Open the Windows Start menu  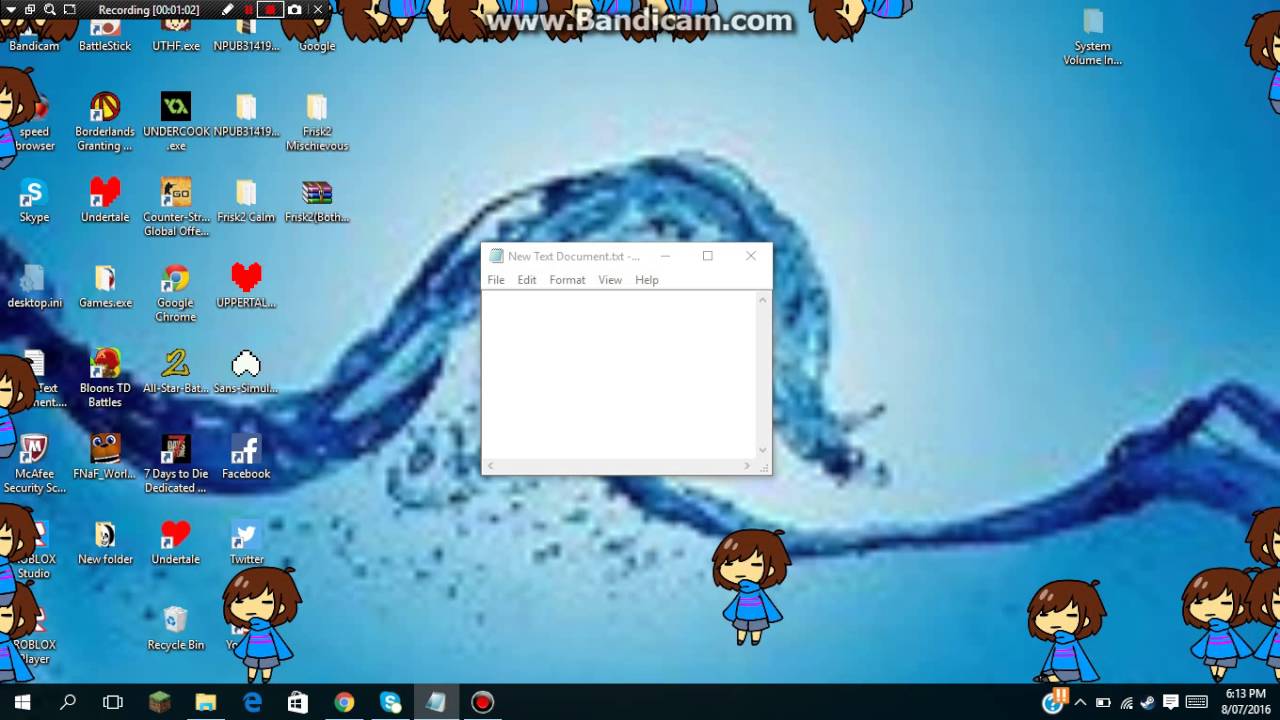(22, 702)
